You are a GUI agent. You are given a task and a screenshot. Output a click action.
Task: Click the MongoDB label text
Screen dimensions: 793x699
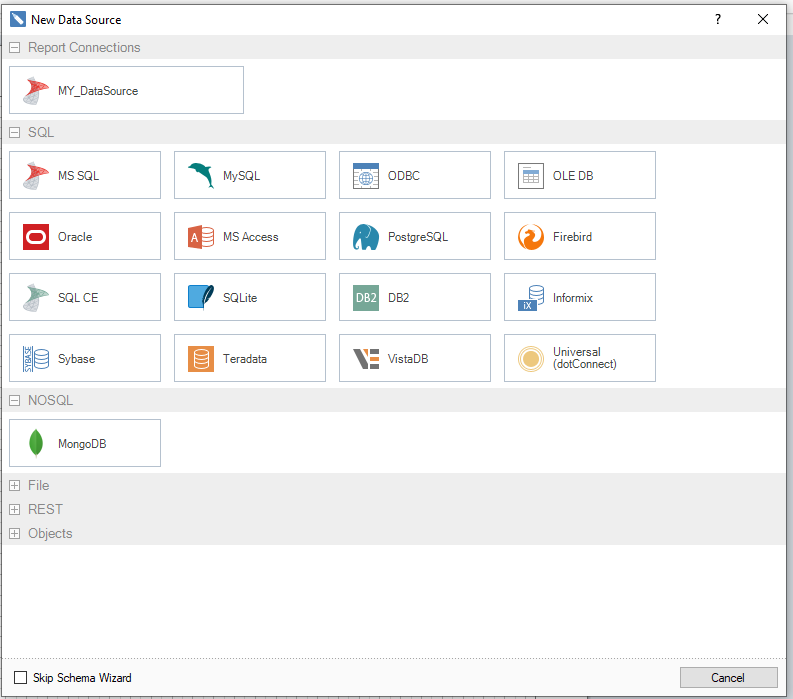pyautogui.click(x=82, y=444)
